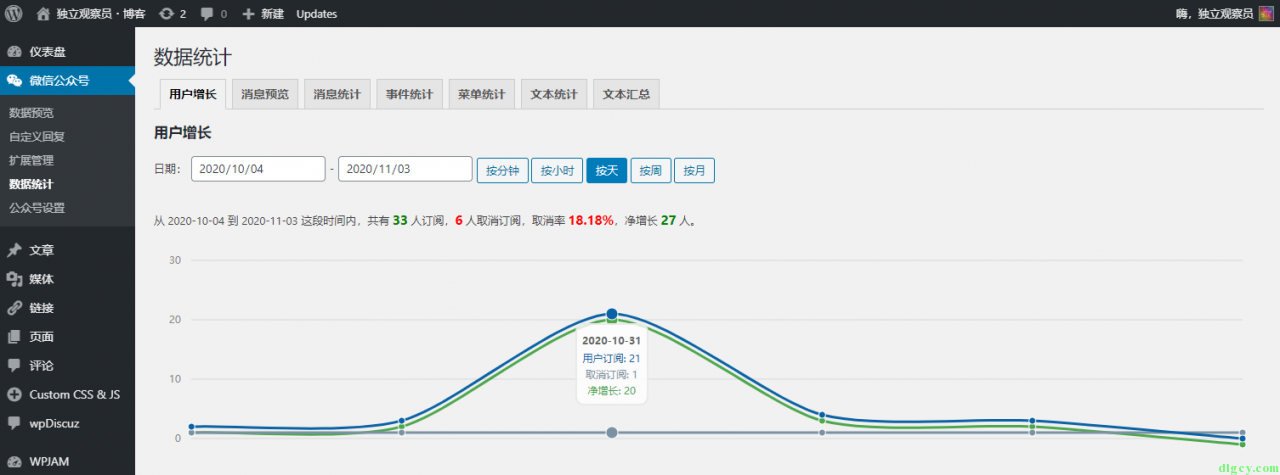
Task: Click the Updates link in admin bar
Action: click(x=316, y=14)
